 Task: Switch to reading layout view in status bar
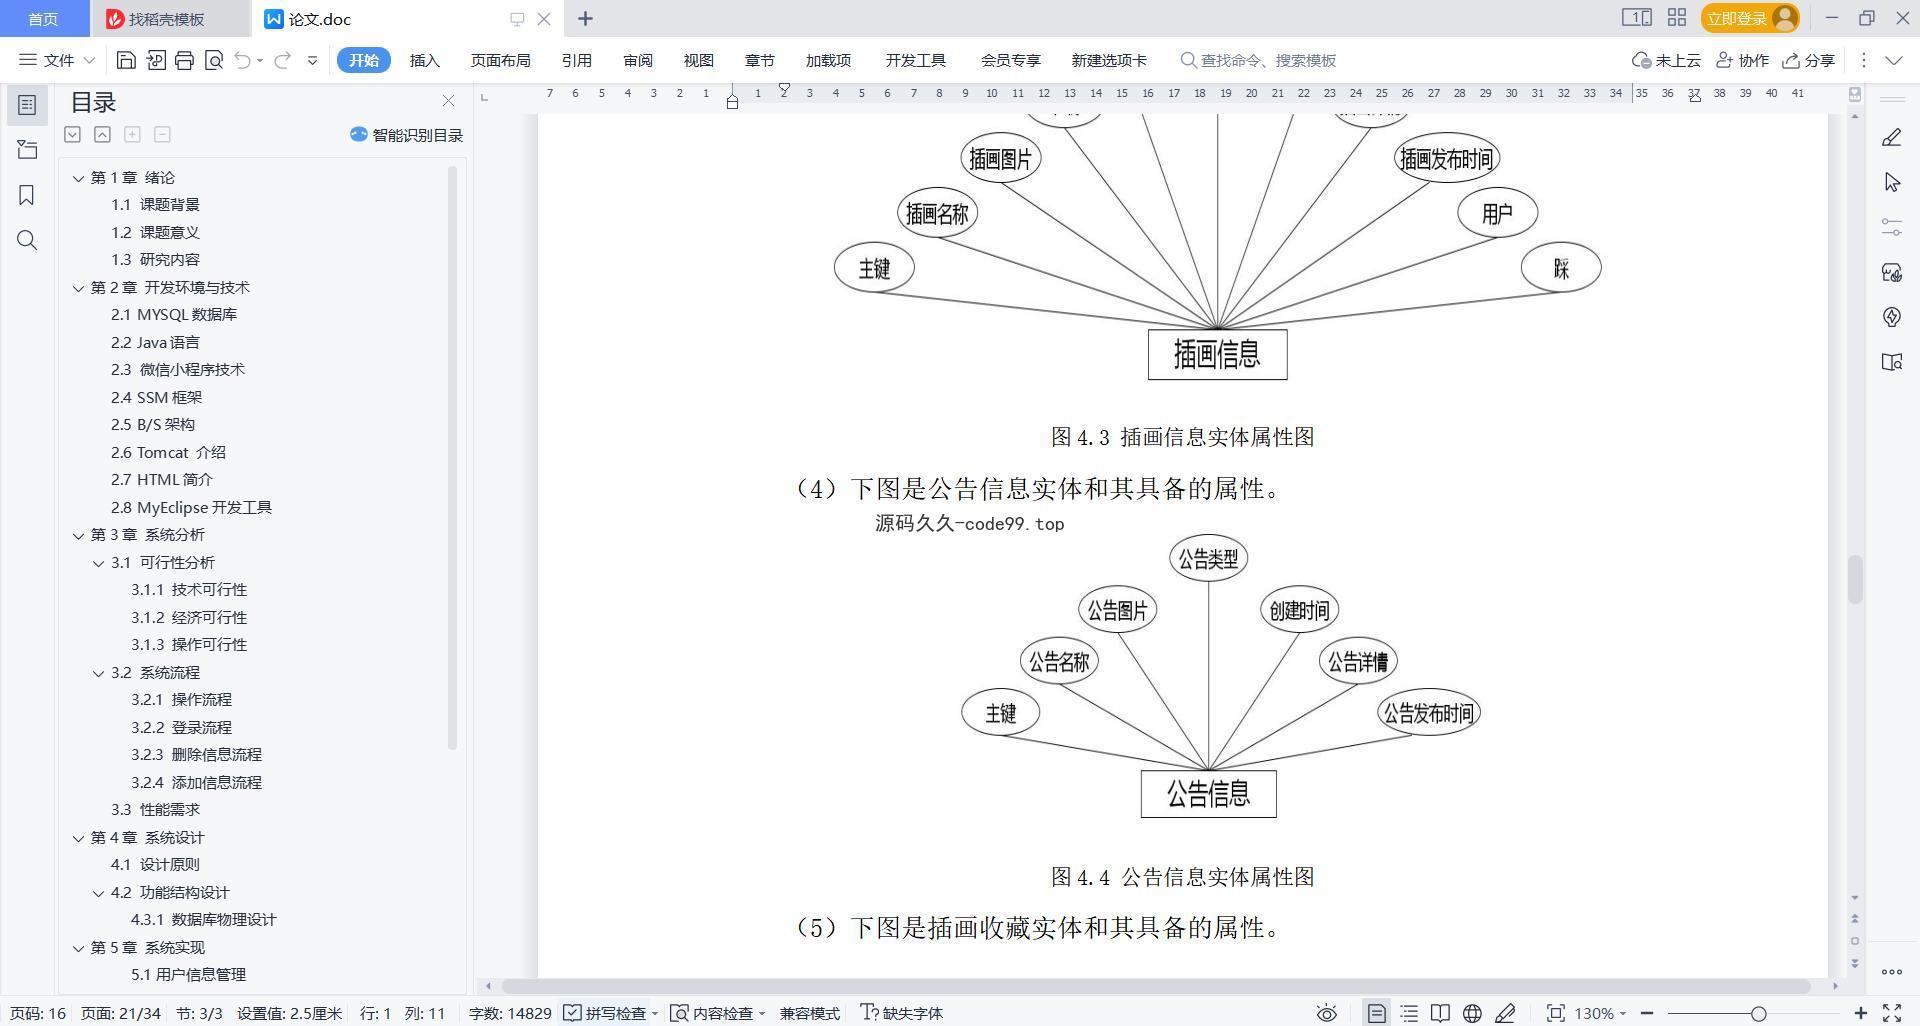[1440, 1013]
